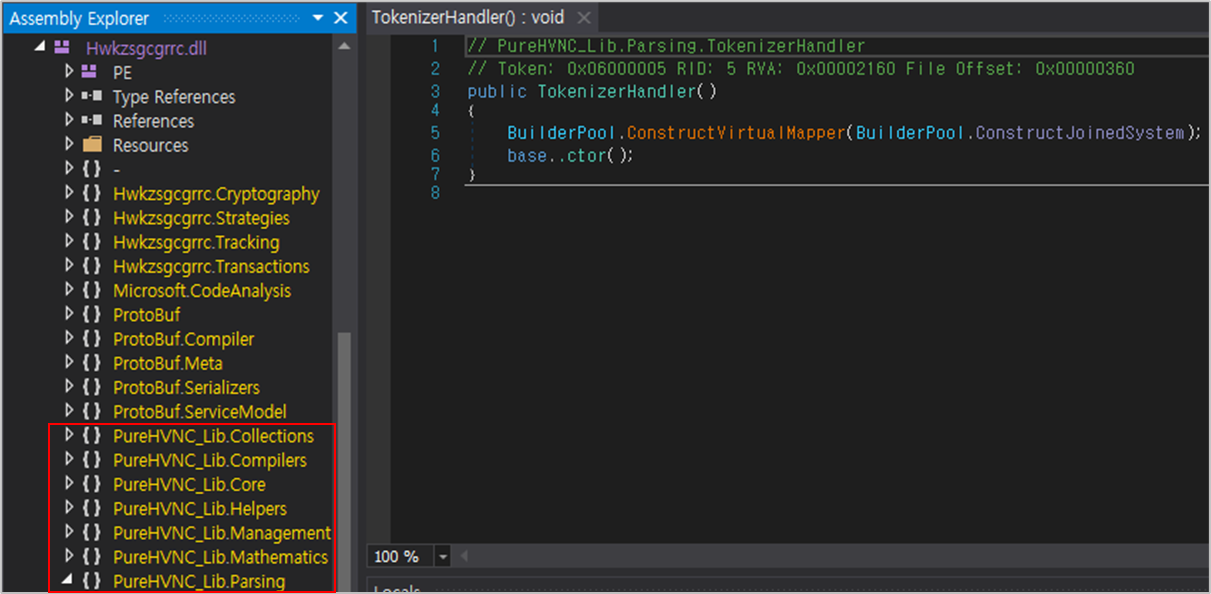This screenshot has width=1211, height=594.
Task: Expand the Hwkzsgcgrrc.Cryptography namespace
Action: [x=69, y=193]
